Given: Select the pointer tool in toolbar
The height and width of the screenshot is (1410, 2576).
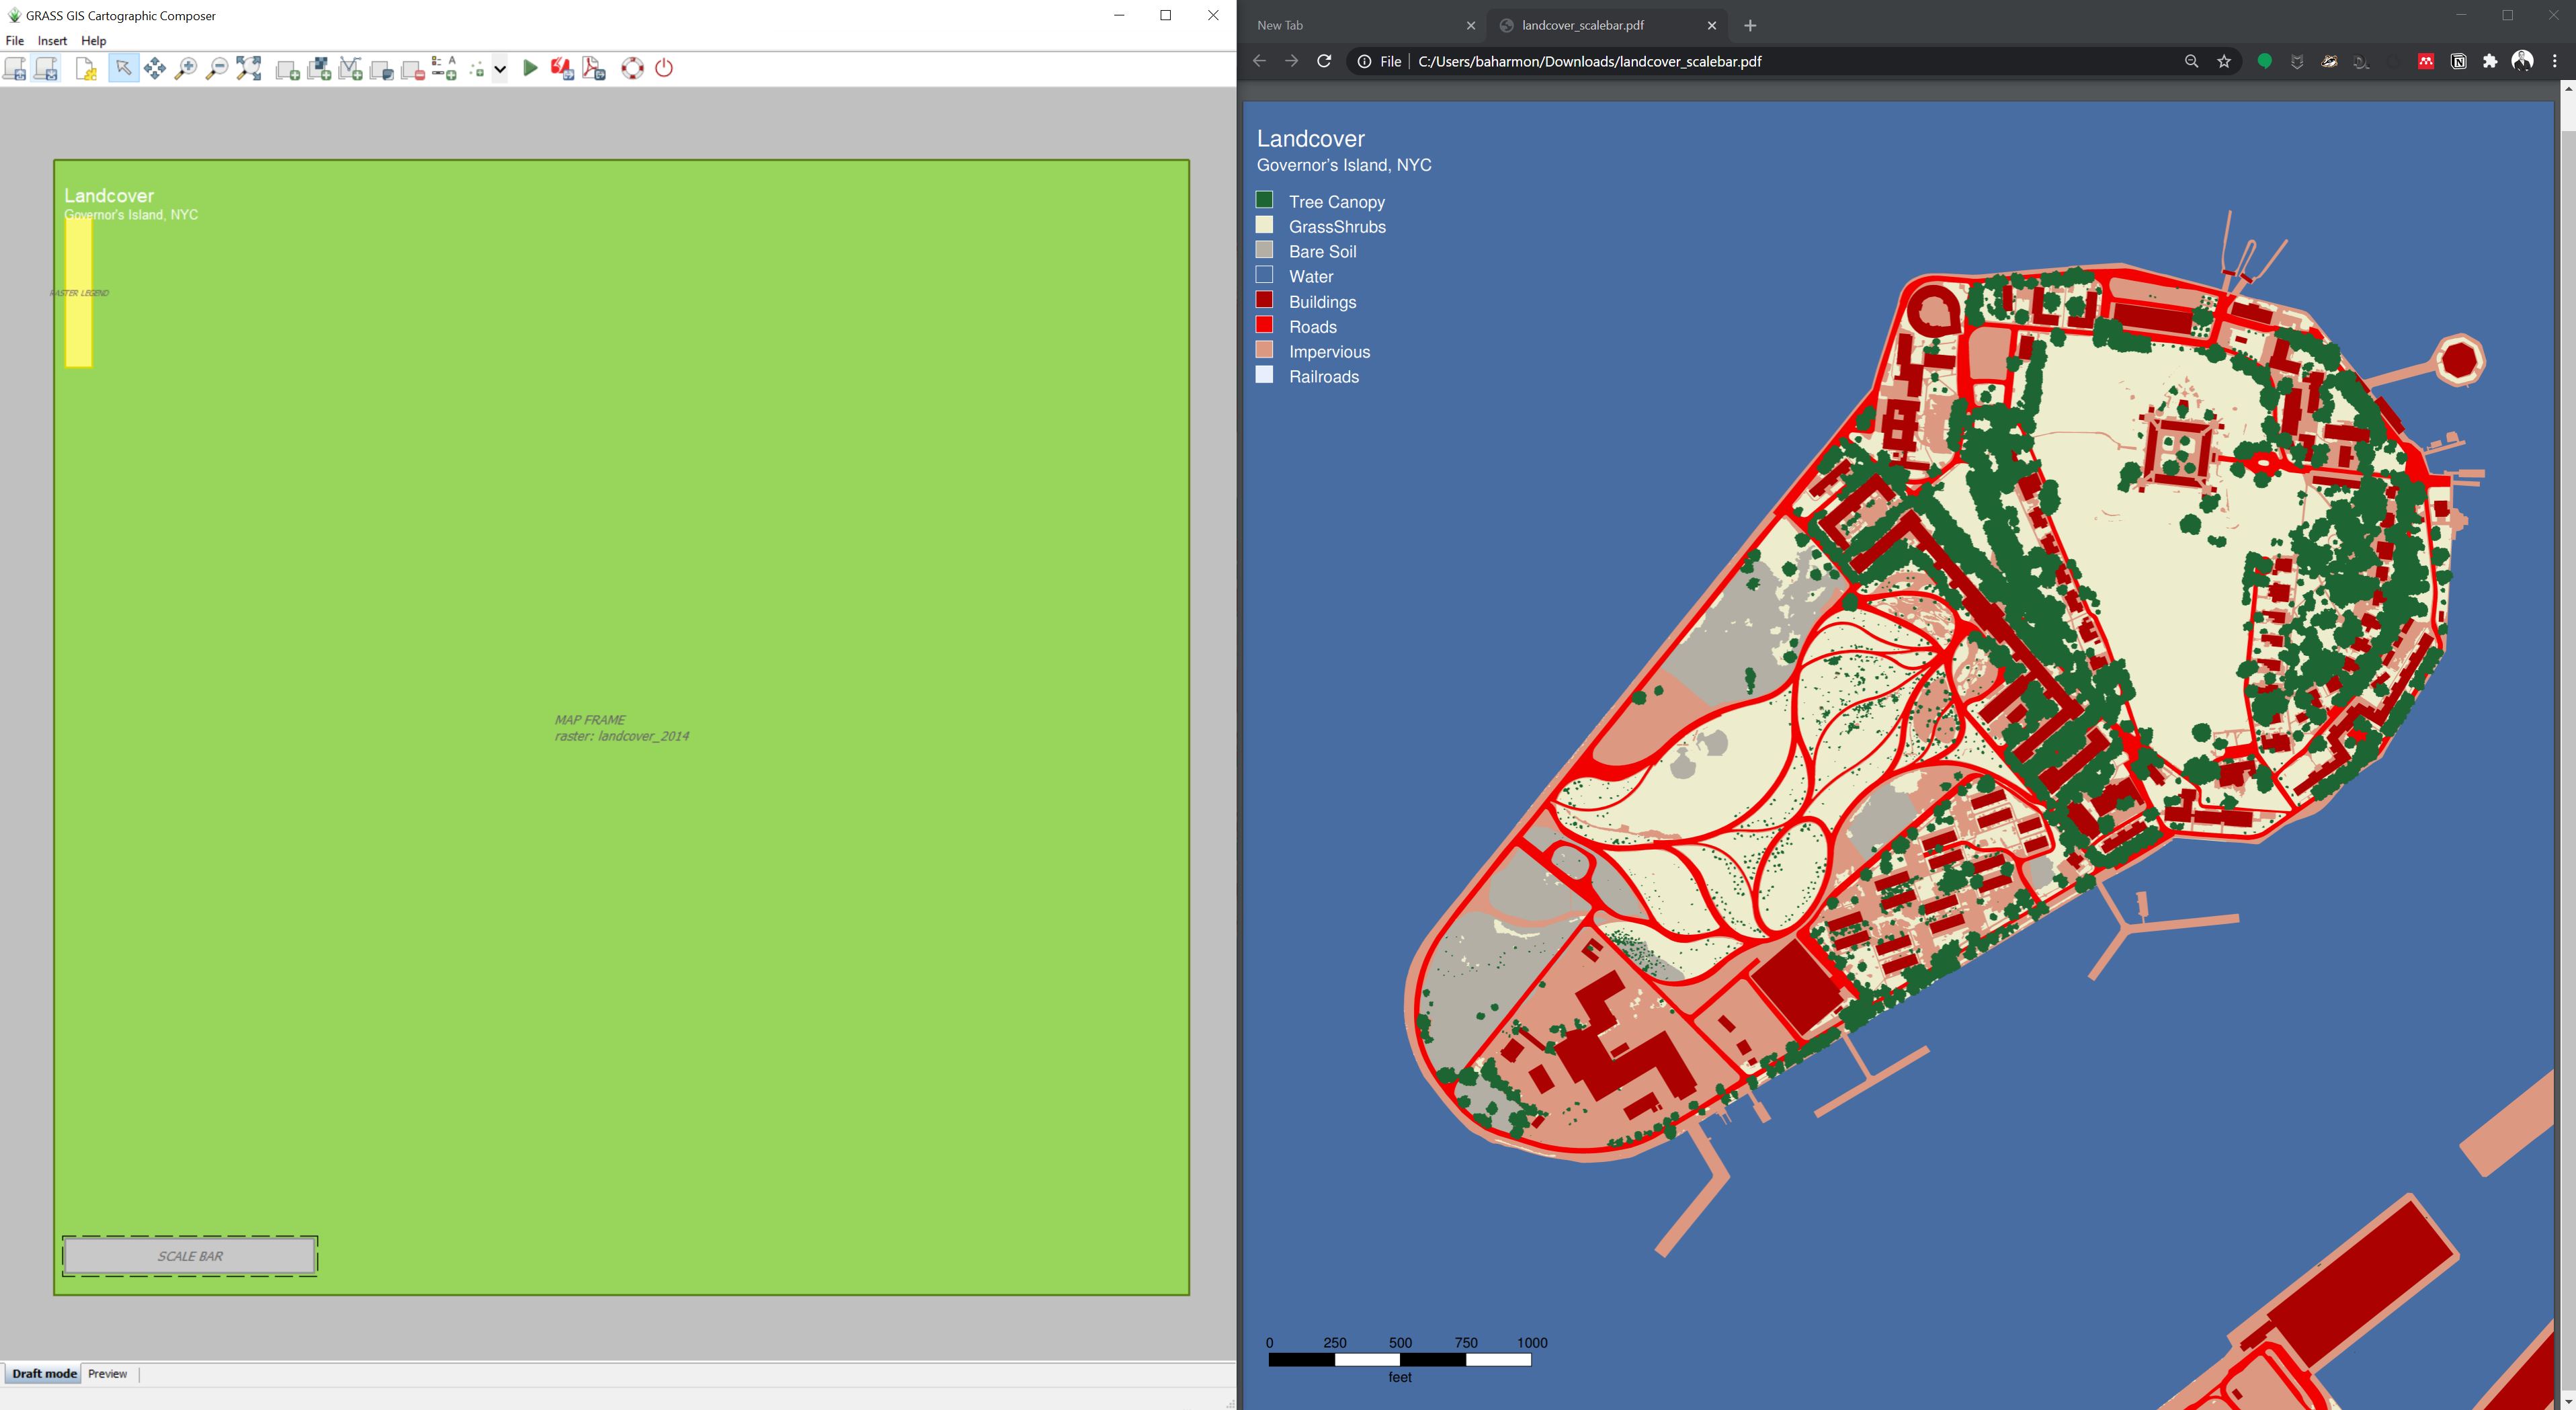Looking at the screenshot, I should point(123,68).
